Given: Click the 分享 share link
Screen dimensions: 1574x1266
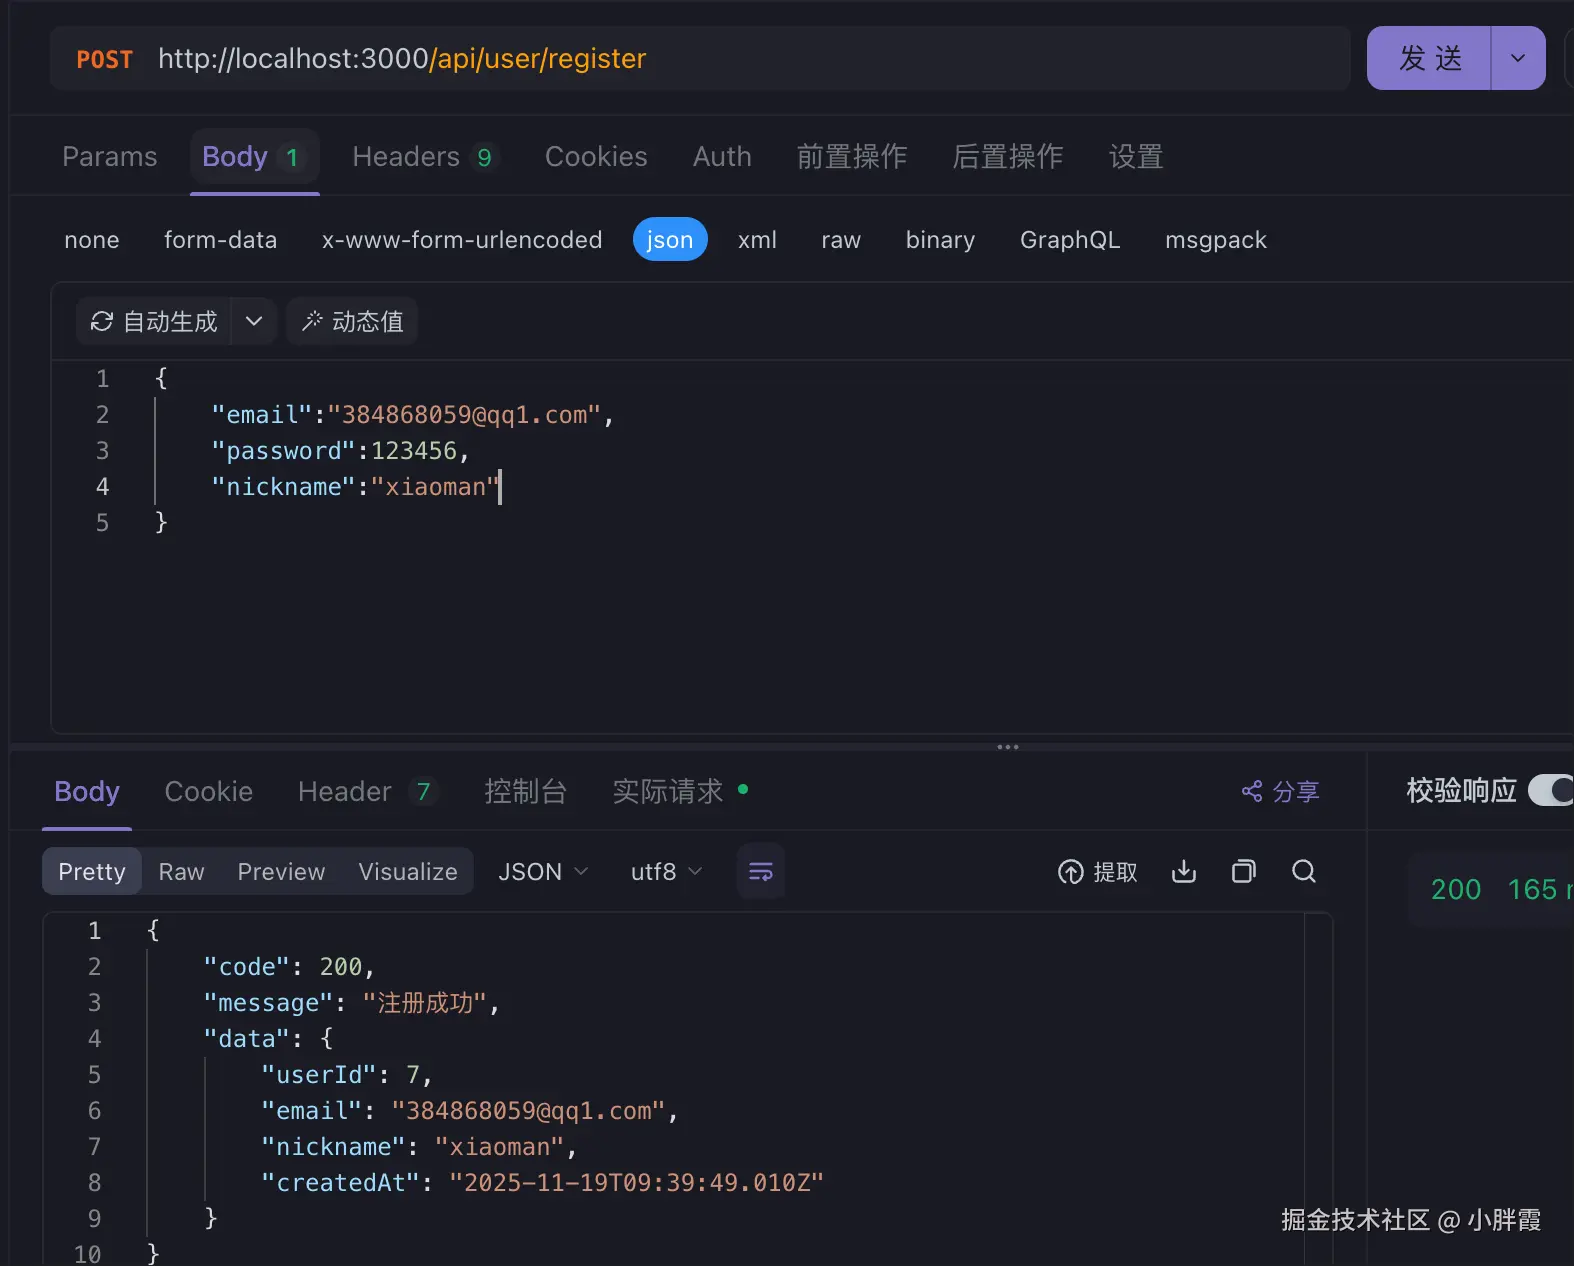Looking at the screenshot, I should pyautogui.click(x=1281, y=792).
